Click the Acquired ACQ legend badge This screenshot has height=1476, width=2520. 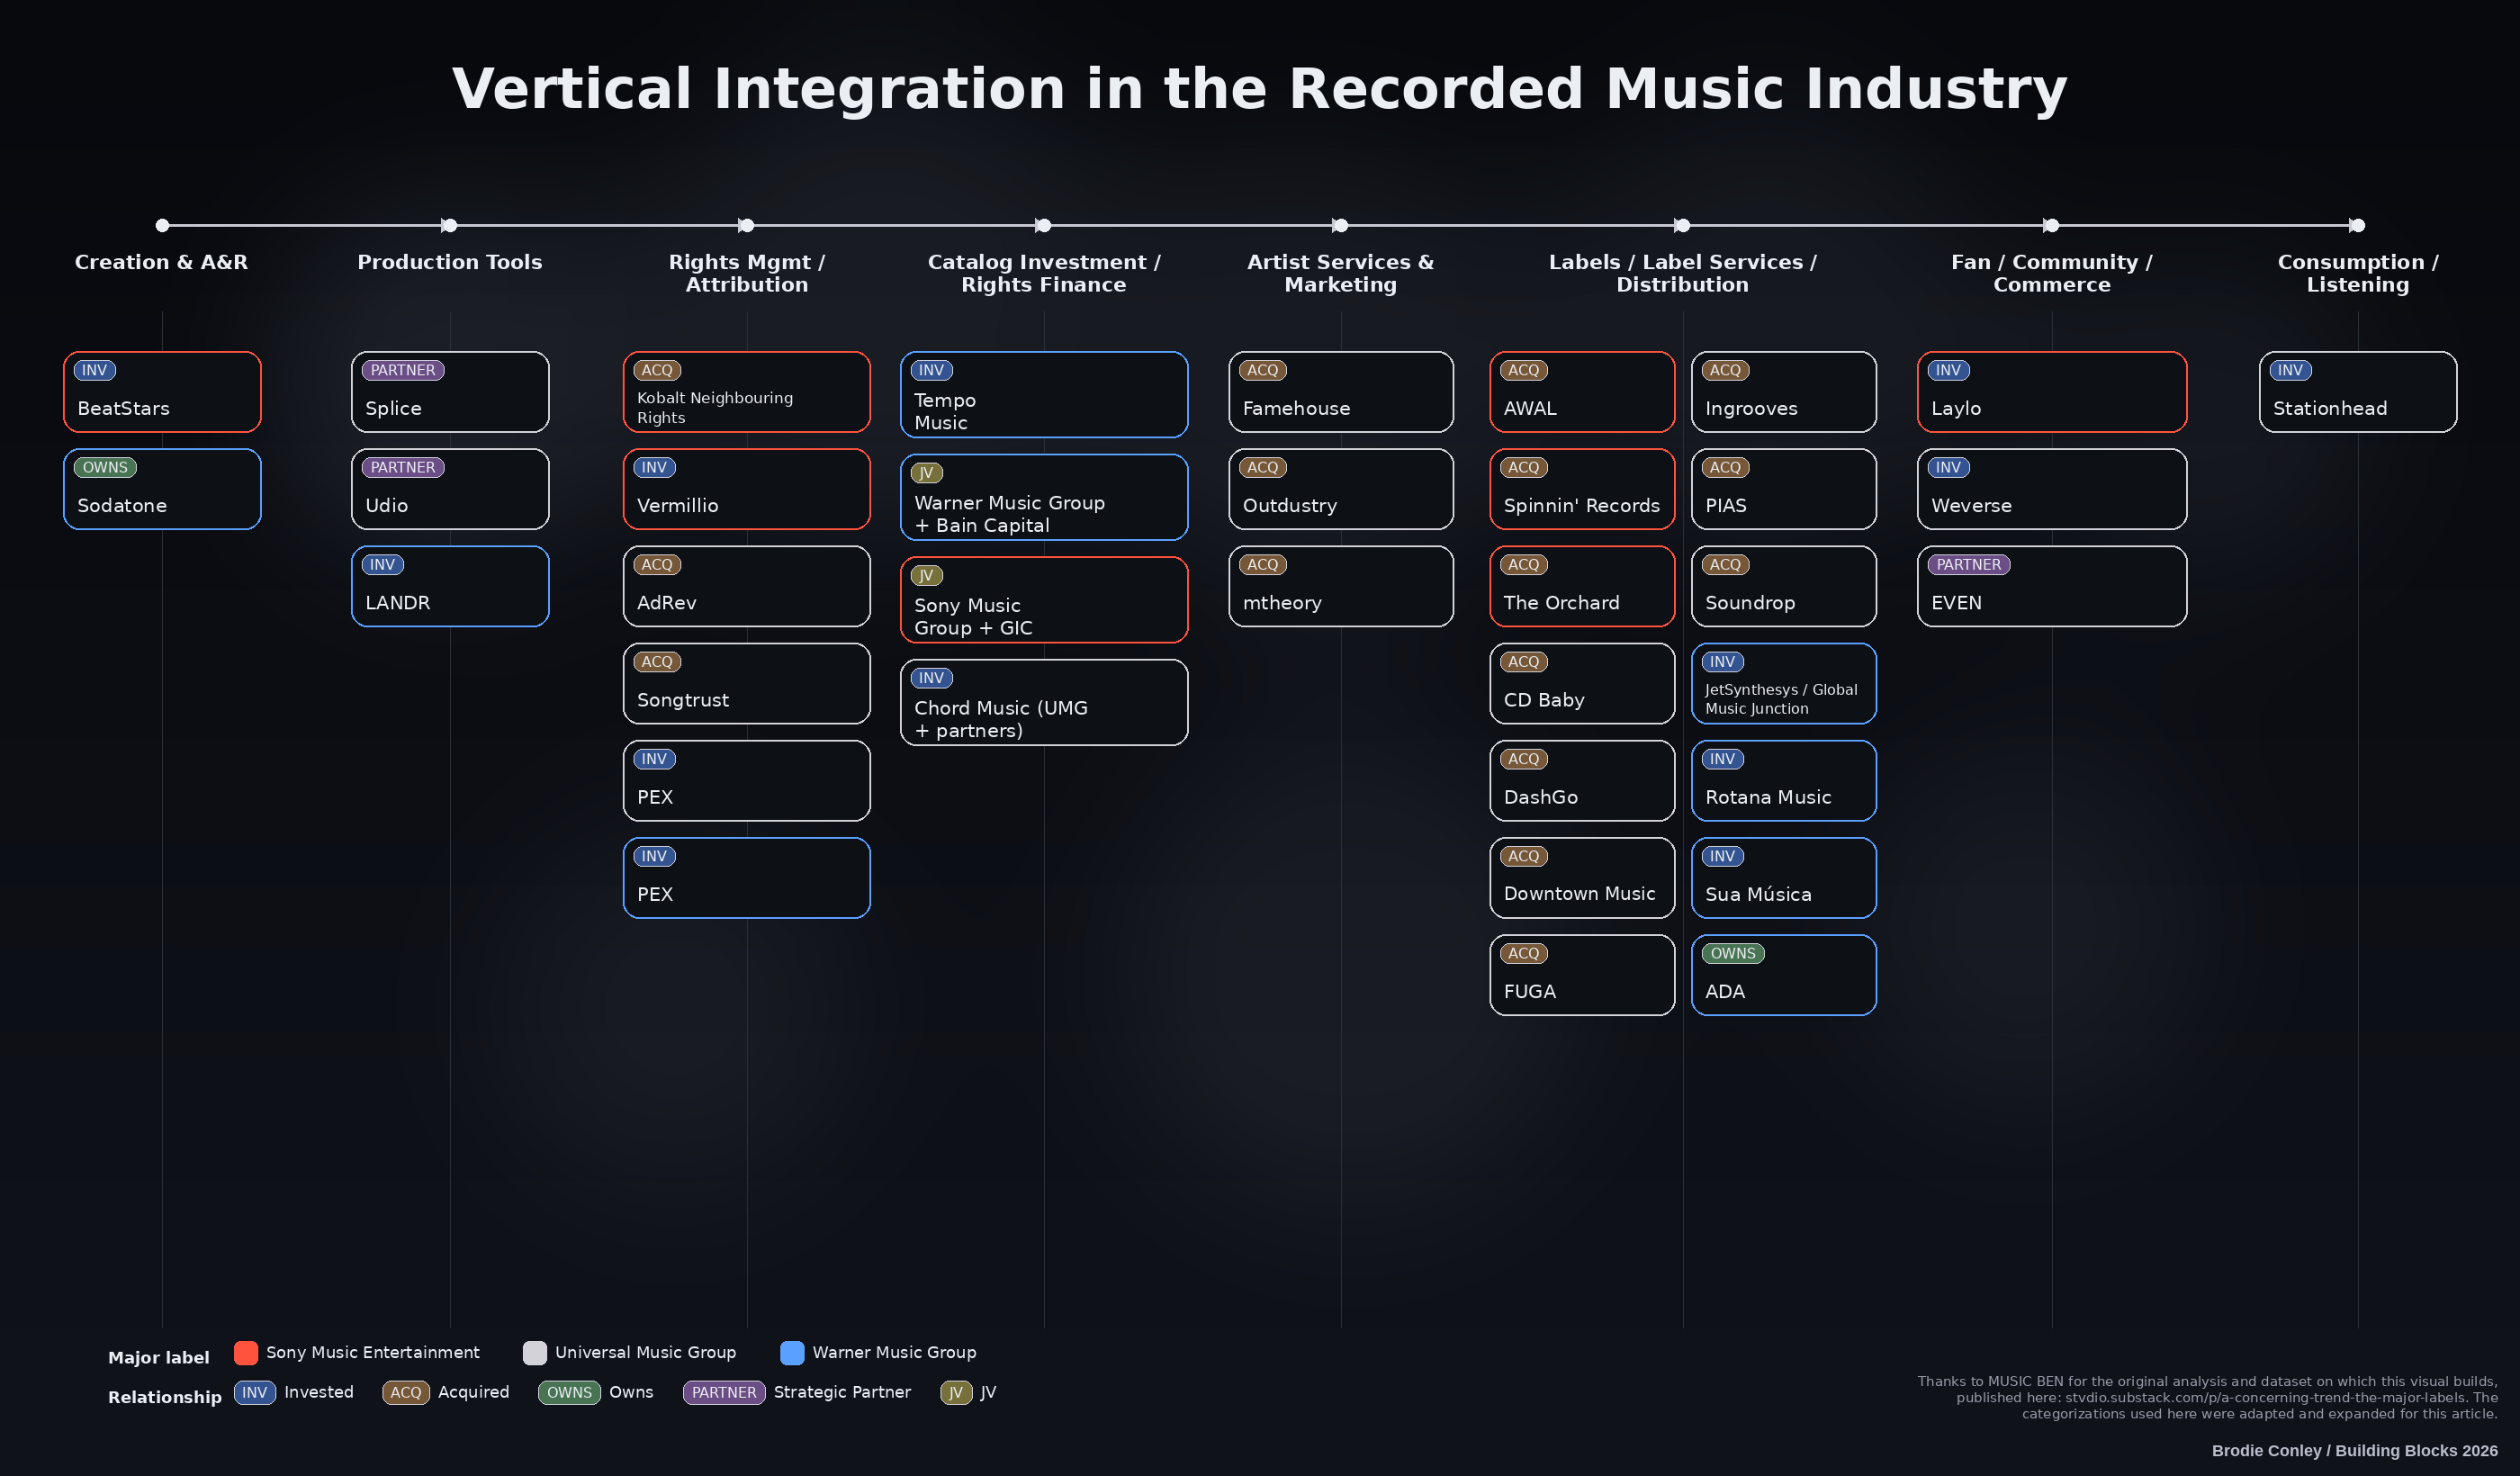[x=406, y=1392]
